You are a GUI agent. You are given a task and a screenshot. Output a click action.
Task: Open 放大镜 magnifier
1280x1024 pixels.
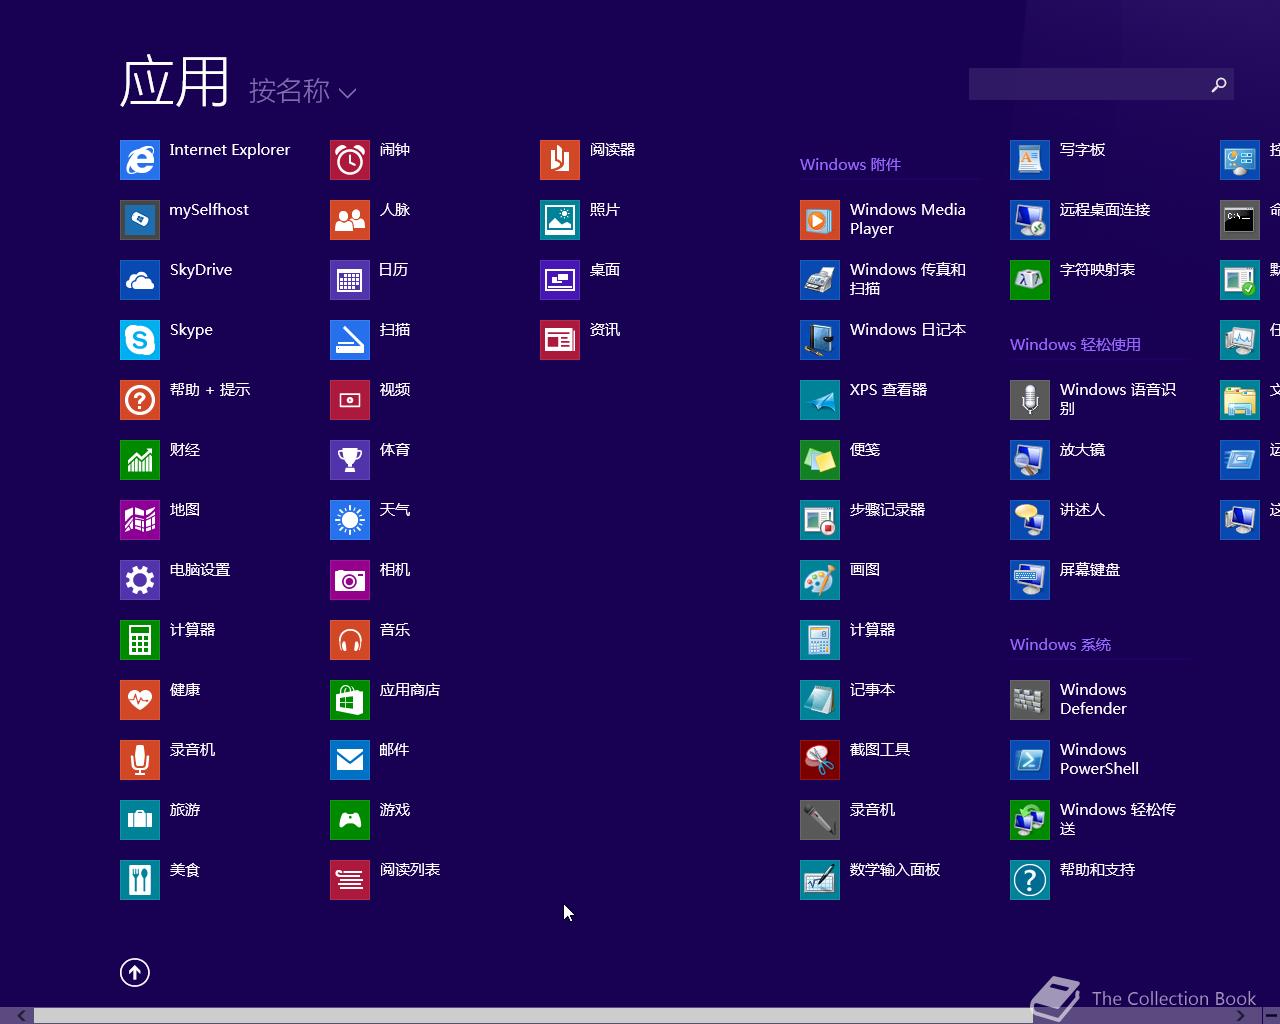tap(1030, 460)
